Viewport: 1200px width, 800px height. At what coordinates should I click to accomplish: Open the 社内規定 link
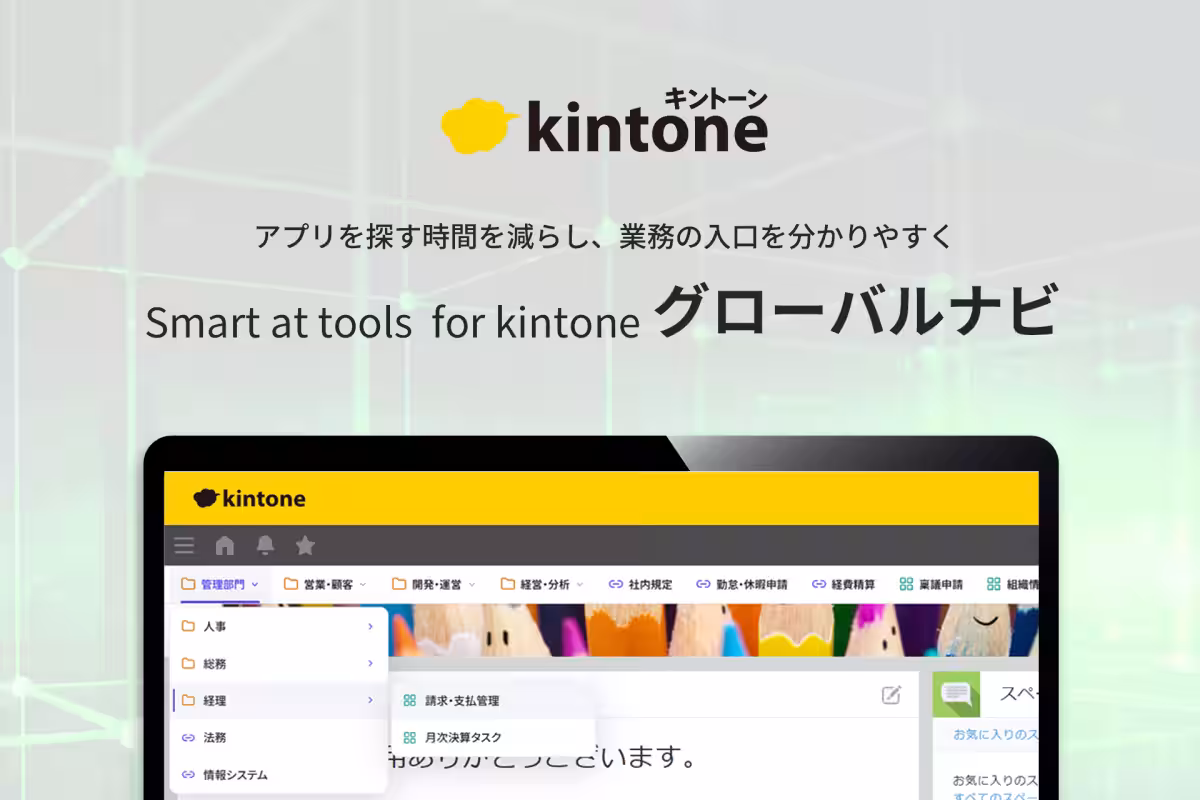[x=640, y=584]
